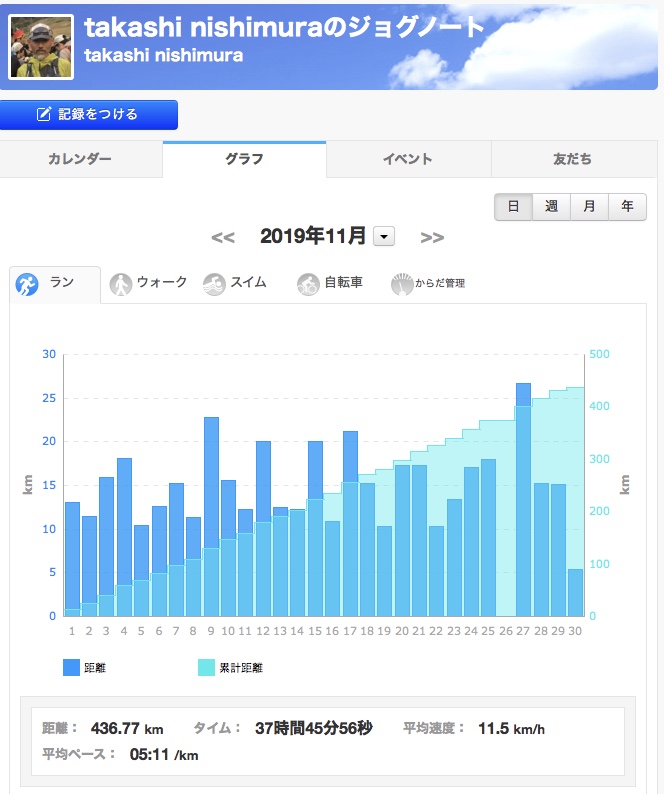Viewport: 664px width, 794px height.
Task: Open the 友だち tab
Action: point(572,159)
